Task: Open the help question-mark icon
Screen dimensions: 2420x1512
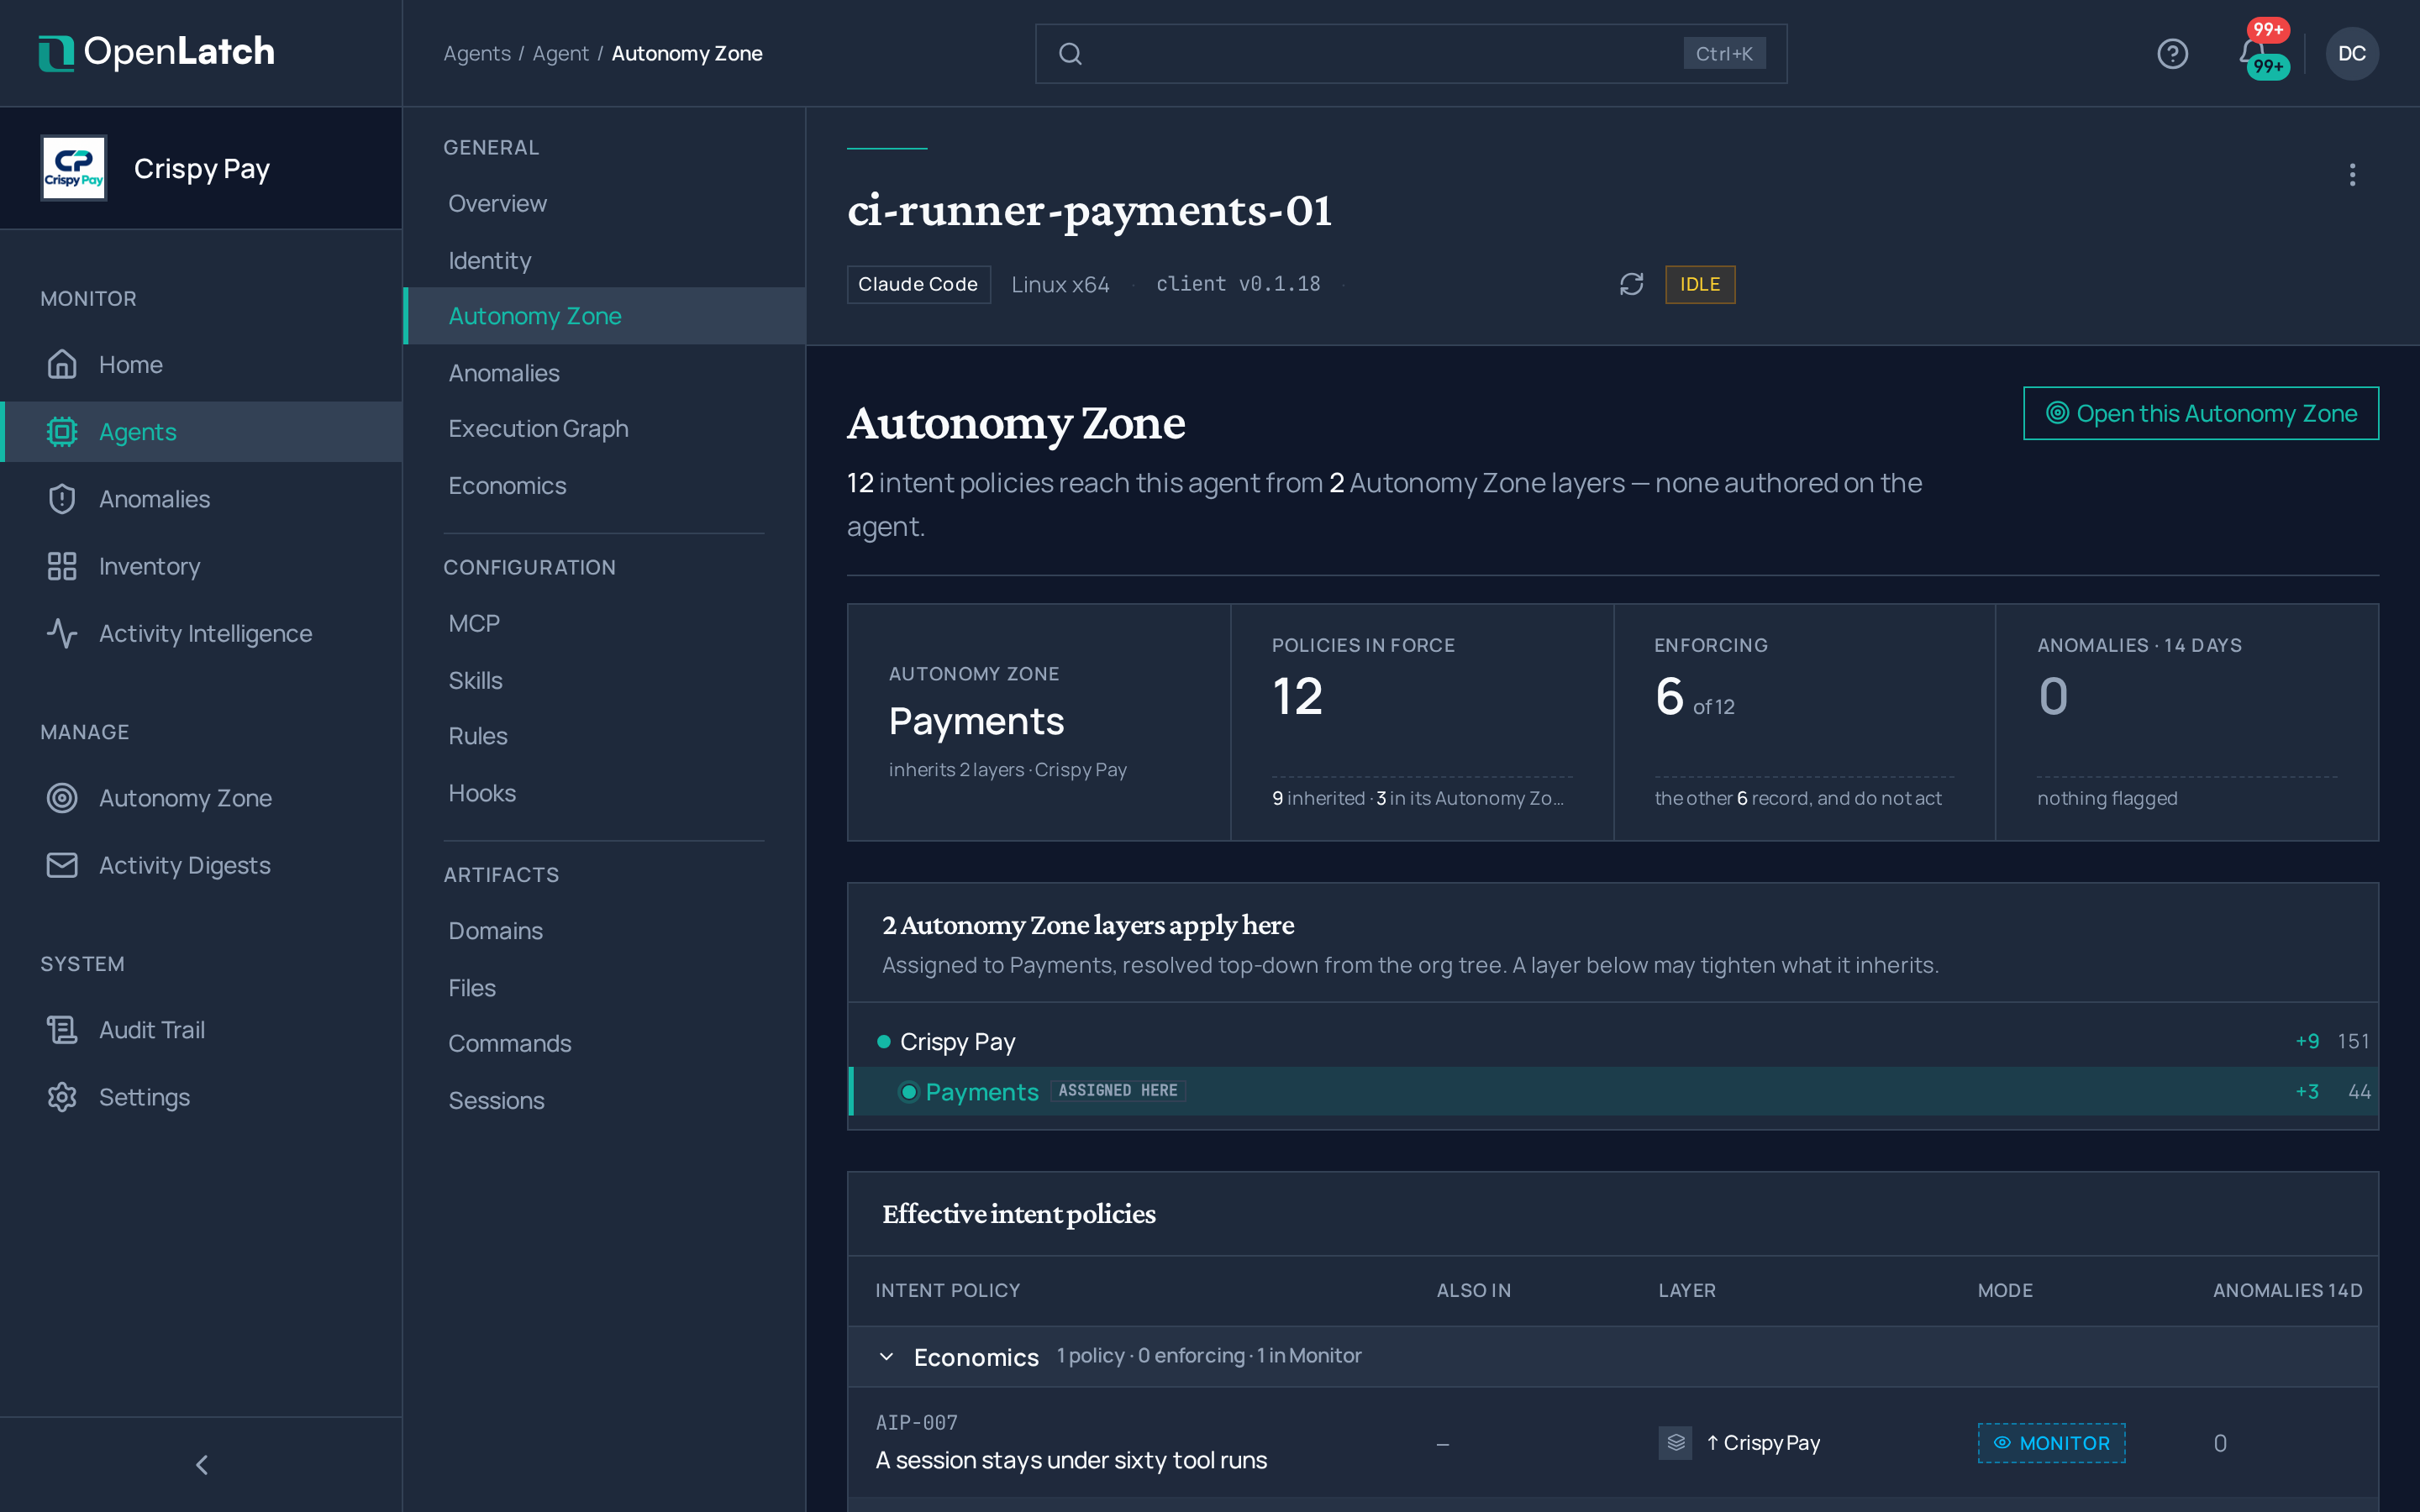Action: pos(2172,53)
